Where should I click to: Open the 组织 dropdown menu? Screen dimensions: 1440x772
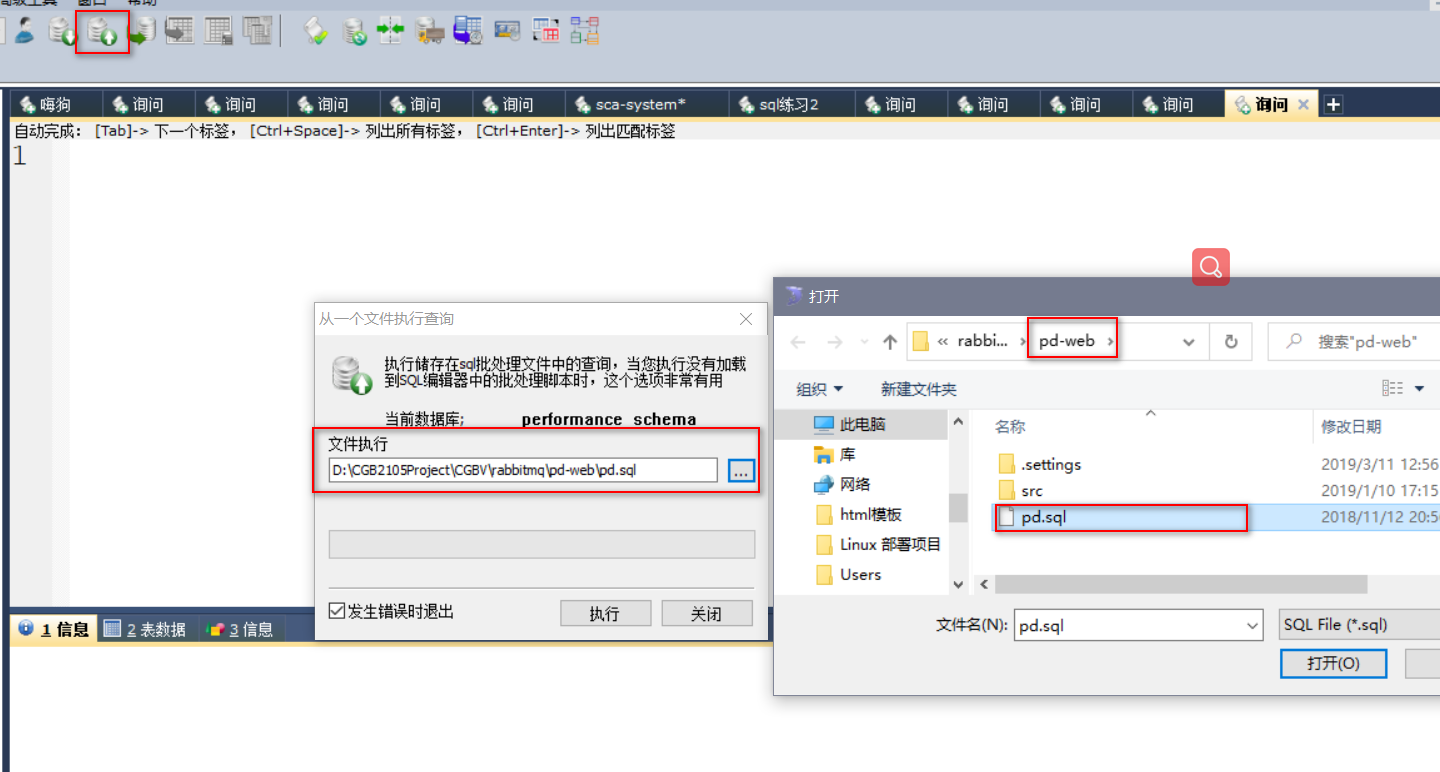pos(819,389)
